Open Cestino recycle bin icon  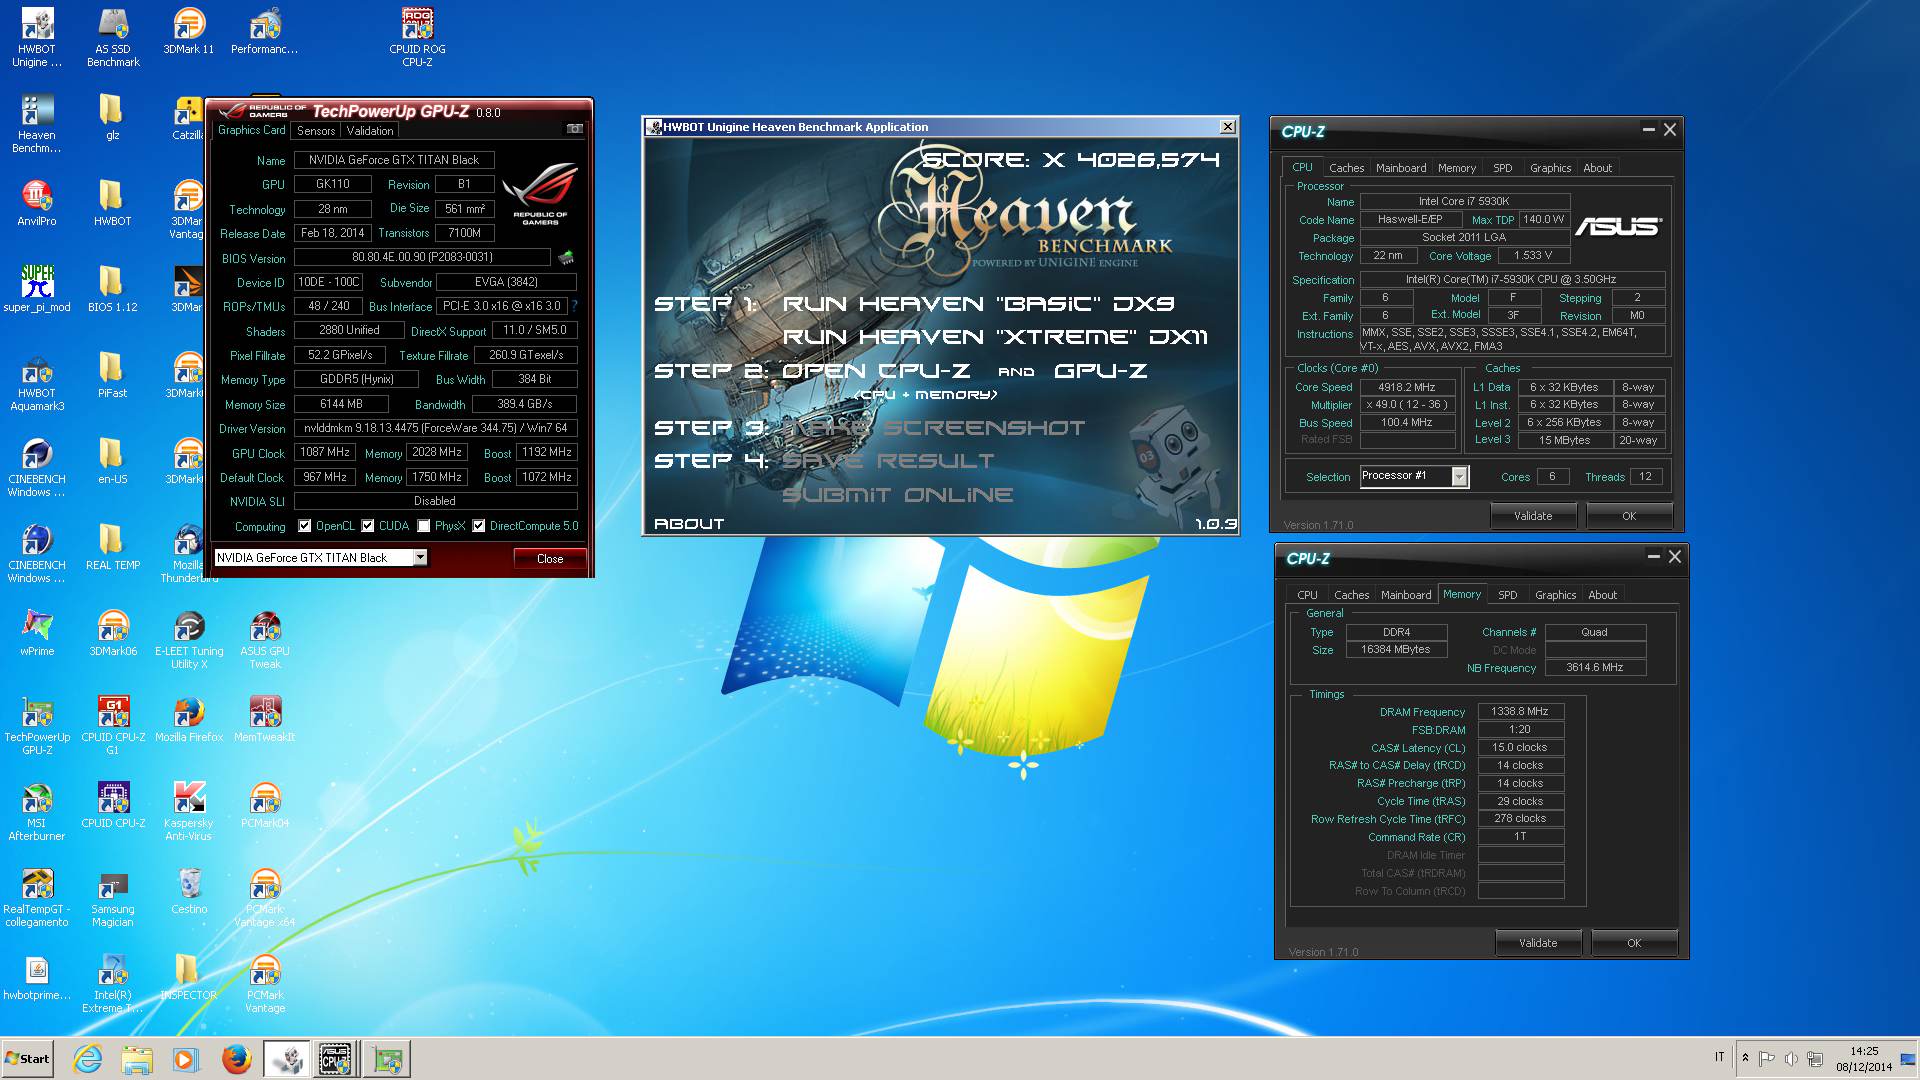189,891
